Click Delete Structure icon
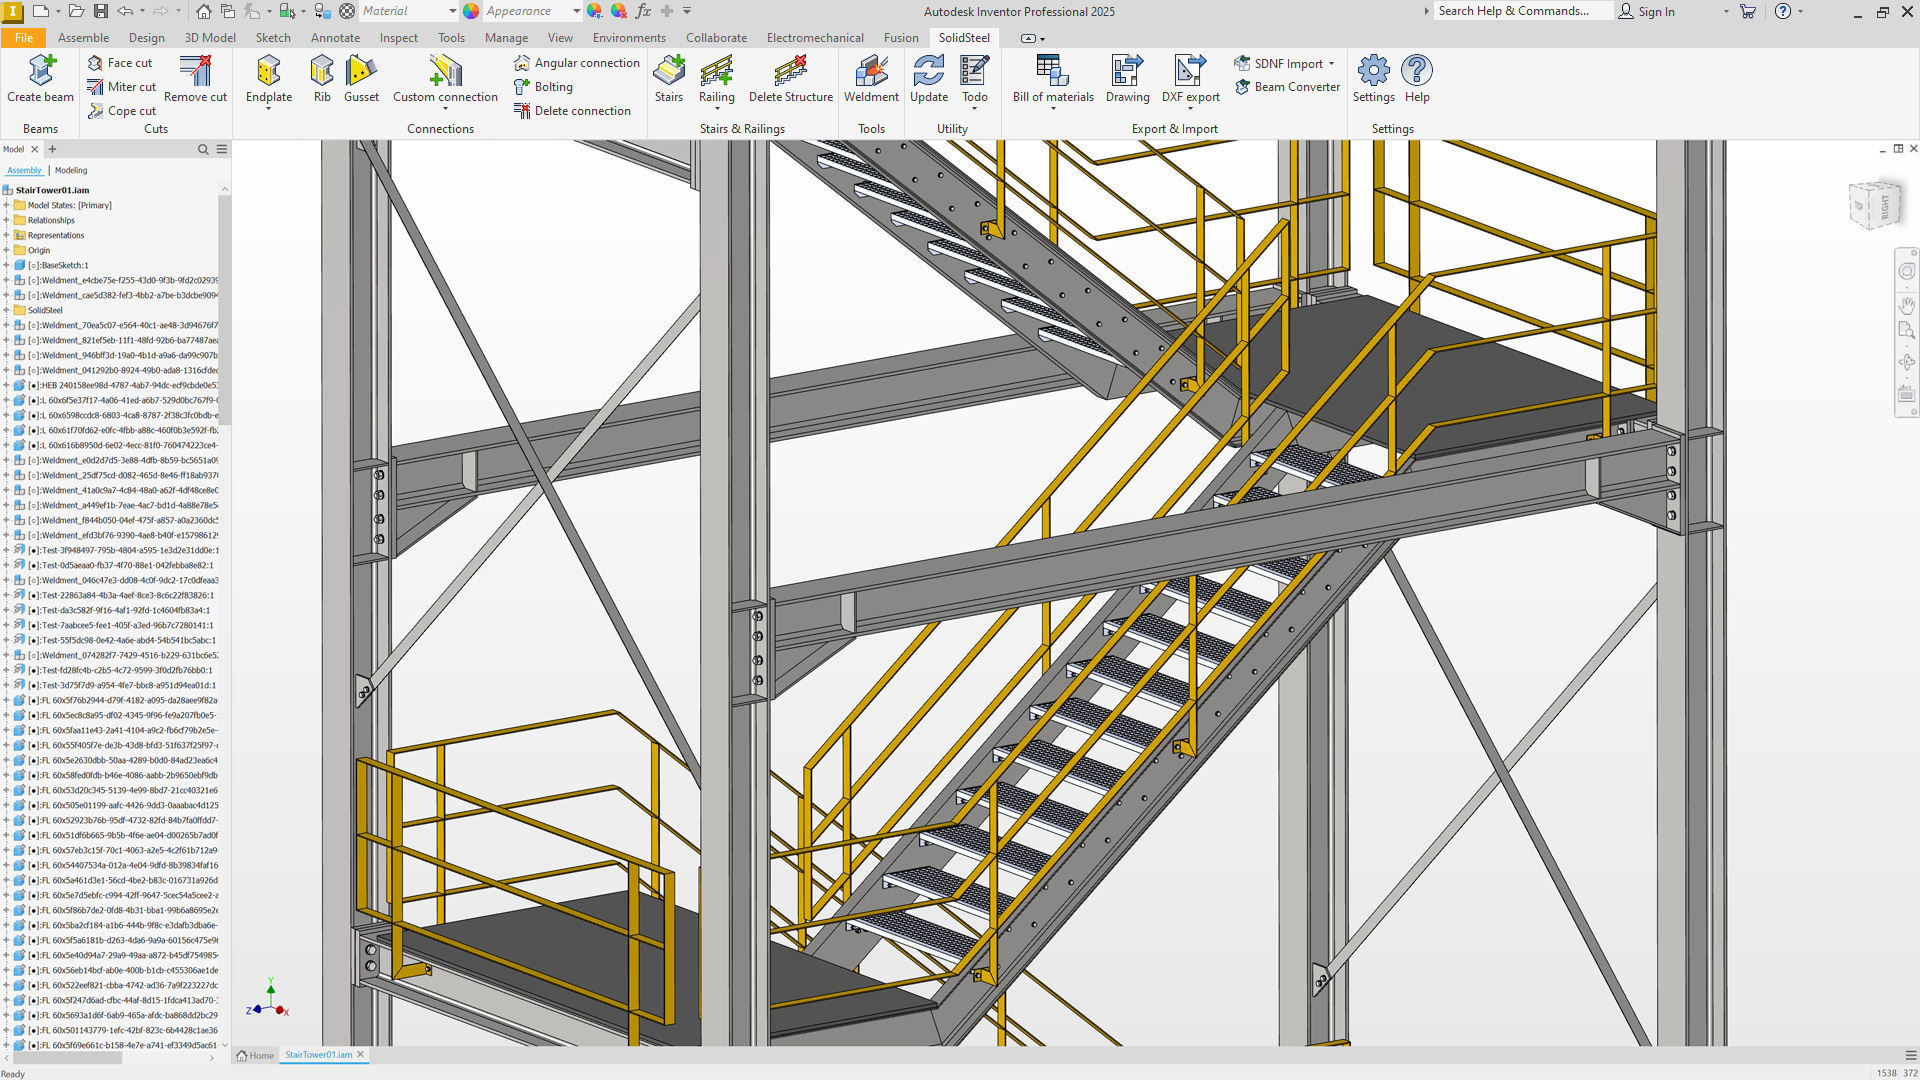This screenshot has width=1920, height=1080. [x=790, y=72]
